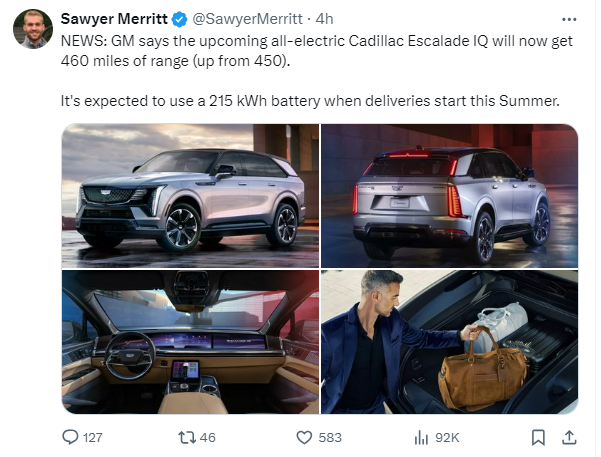Click the 4h timestamp
Viewport: 601px width, 457px height.
324,19
